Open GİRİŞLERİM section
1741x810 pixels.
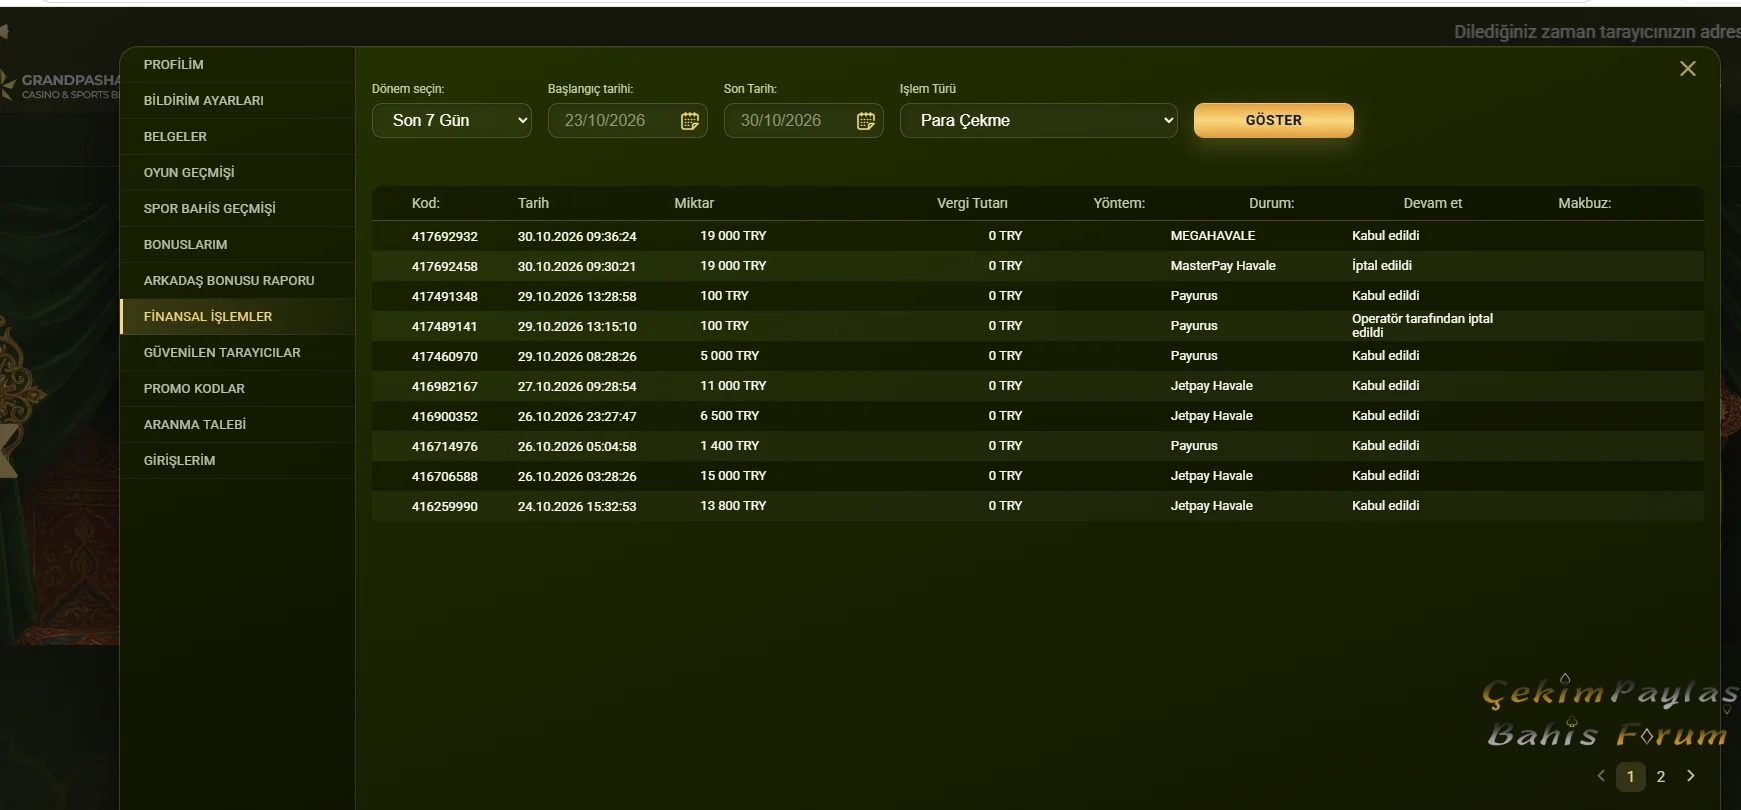(x=237, y=461)
